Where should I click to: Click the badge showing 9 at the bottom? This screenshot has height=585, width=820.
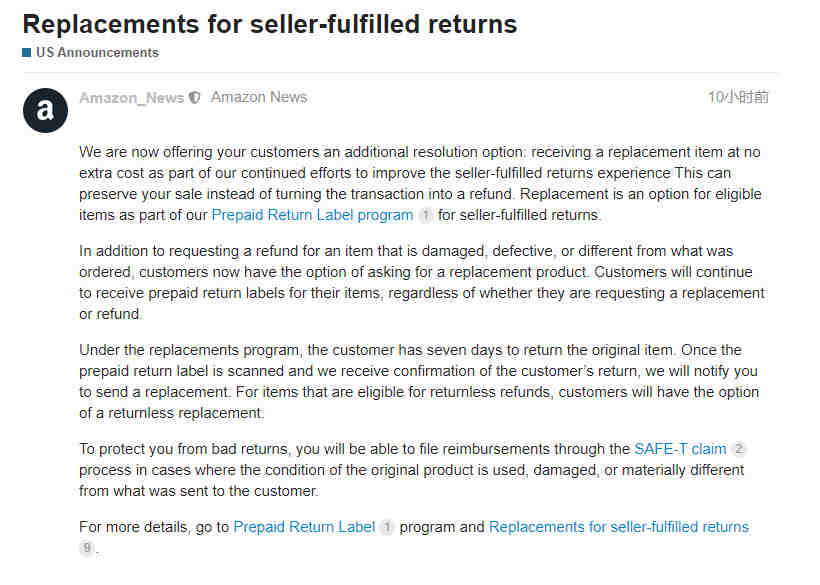point(86,548)
